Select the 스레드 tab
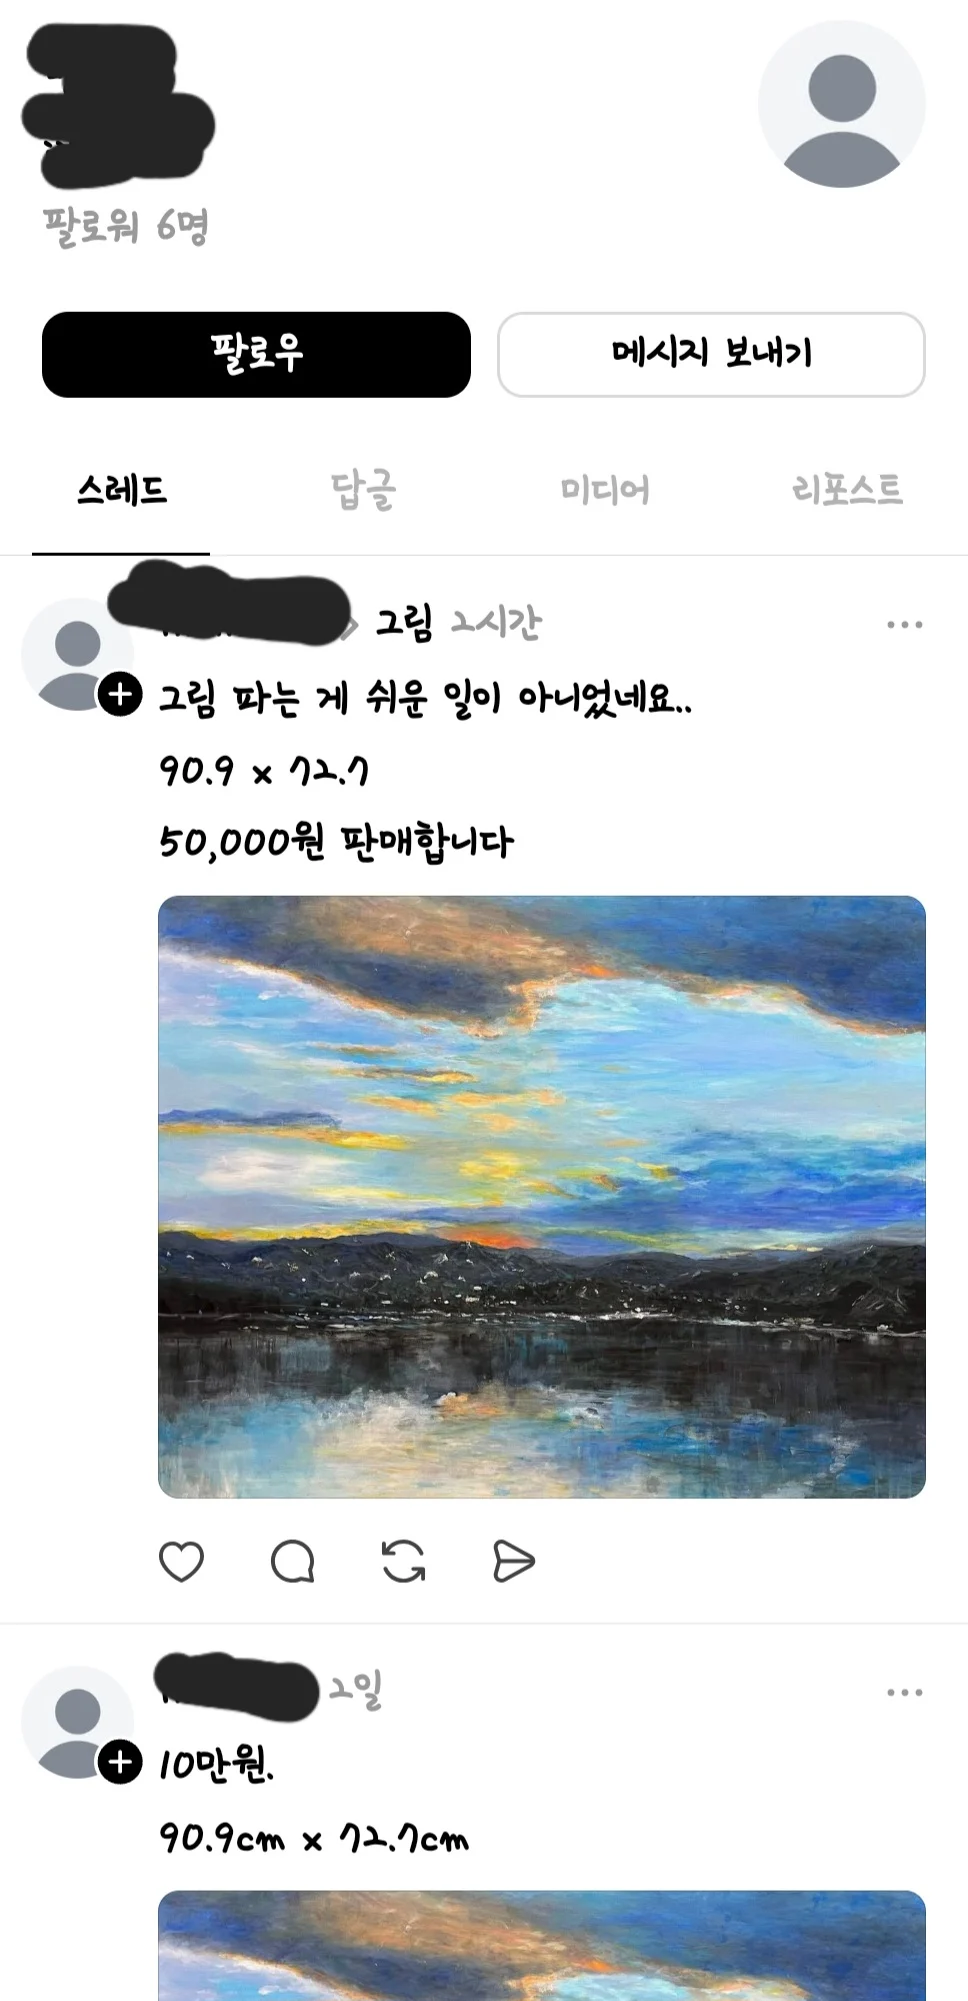Image resolution: width=968 pixels, height=2001 pixels. pos(122,490)
